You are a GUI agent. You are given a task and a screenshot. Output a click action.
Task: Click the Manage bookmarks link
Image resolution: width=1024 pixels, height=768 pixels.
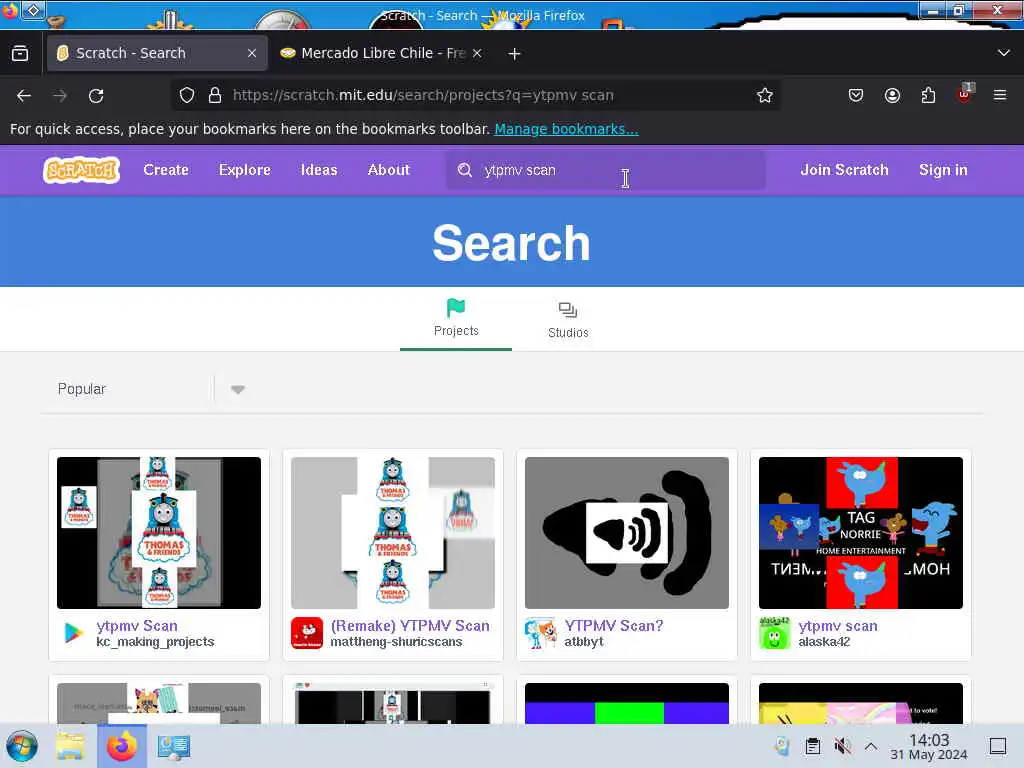coord(566,129)
